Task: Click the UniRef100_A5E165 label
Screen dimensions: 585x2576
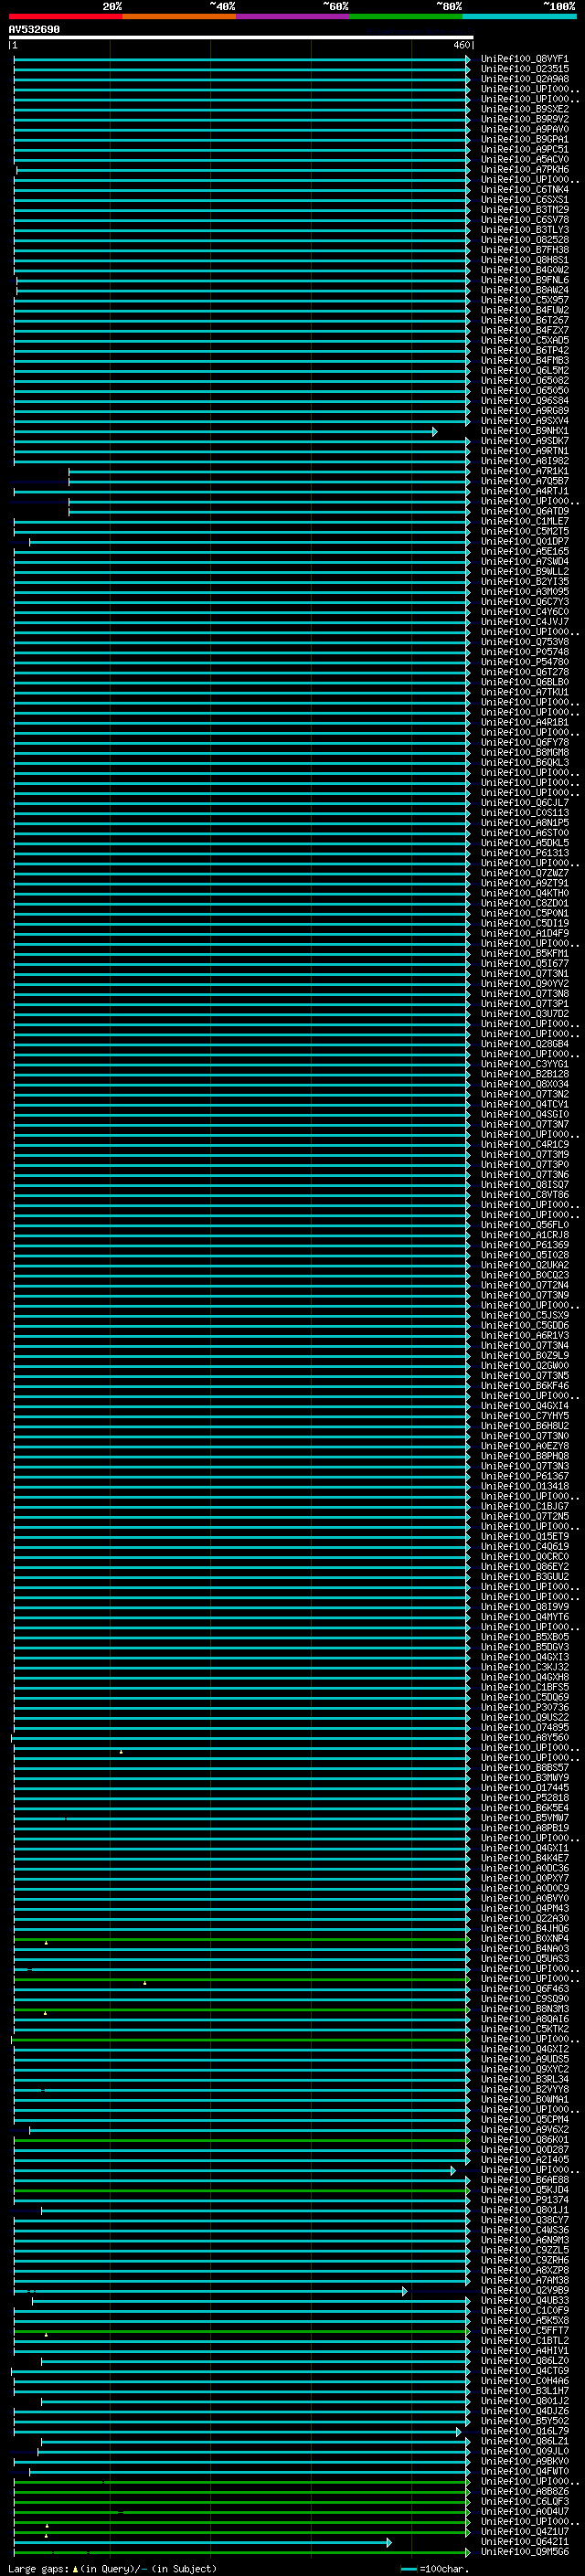Action: (x=524, y=551)
